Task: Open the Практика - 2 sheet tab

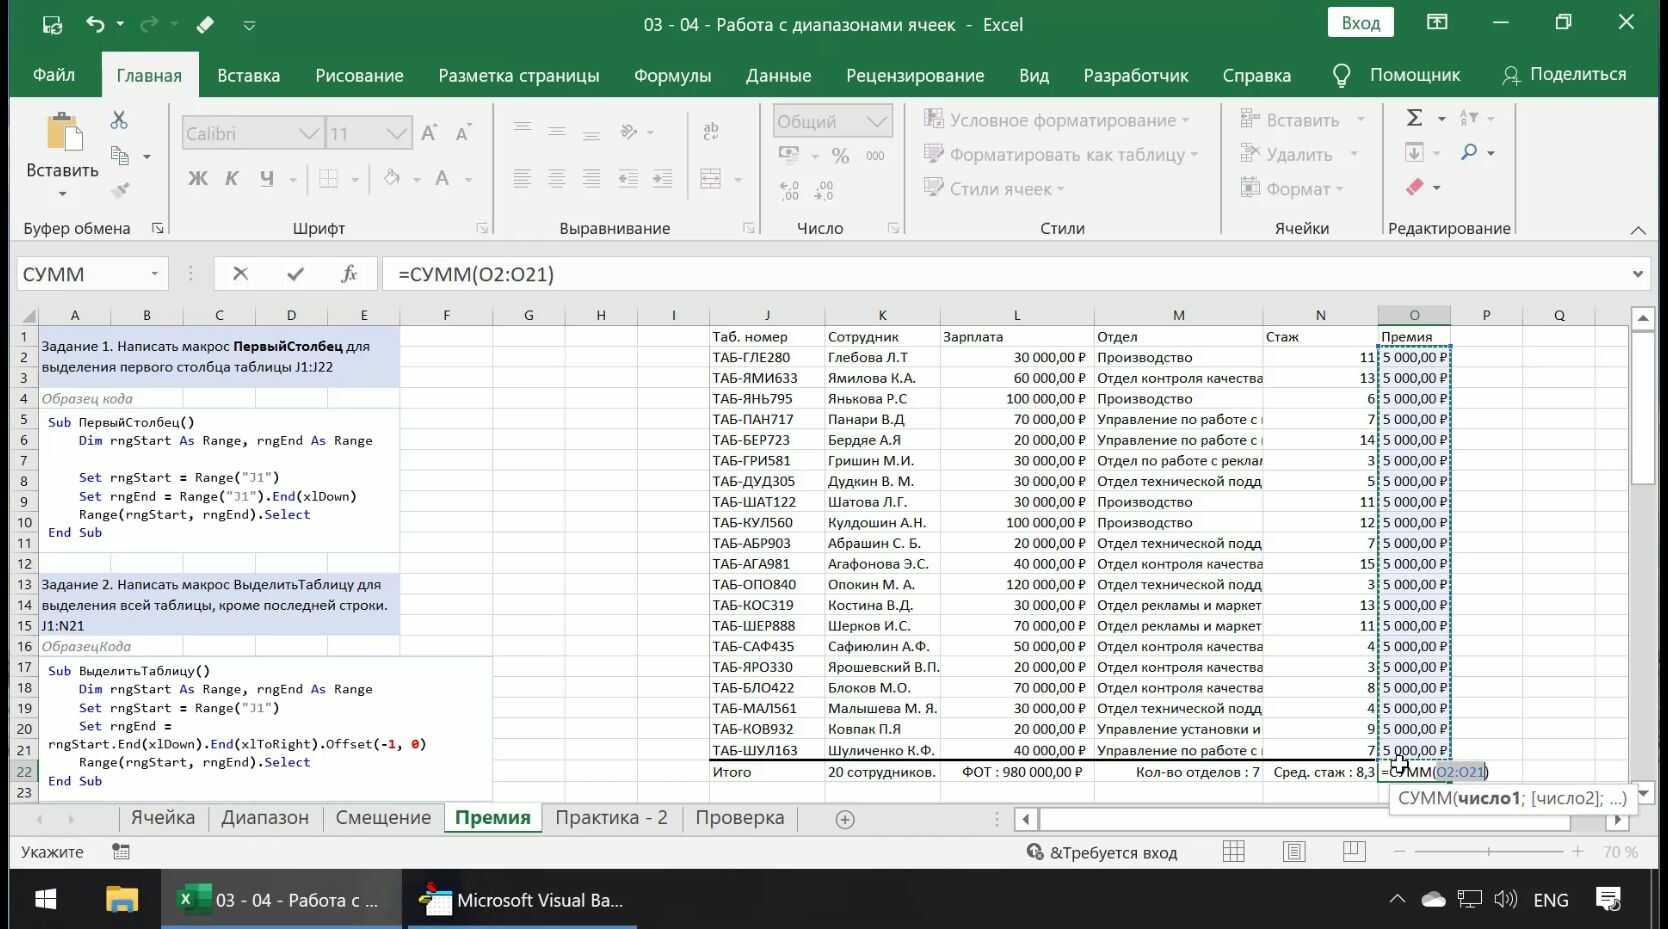Action: coord(612,818)
